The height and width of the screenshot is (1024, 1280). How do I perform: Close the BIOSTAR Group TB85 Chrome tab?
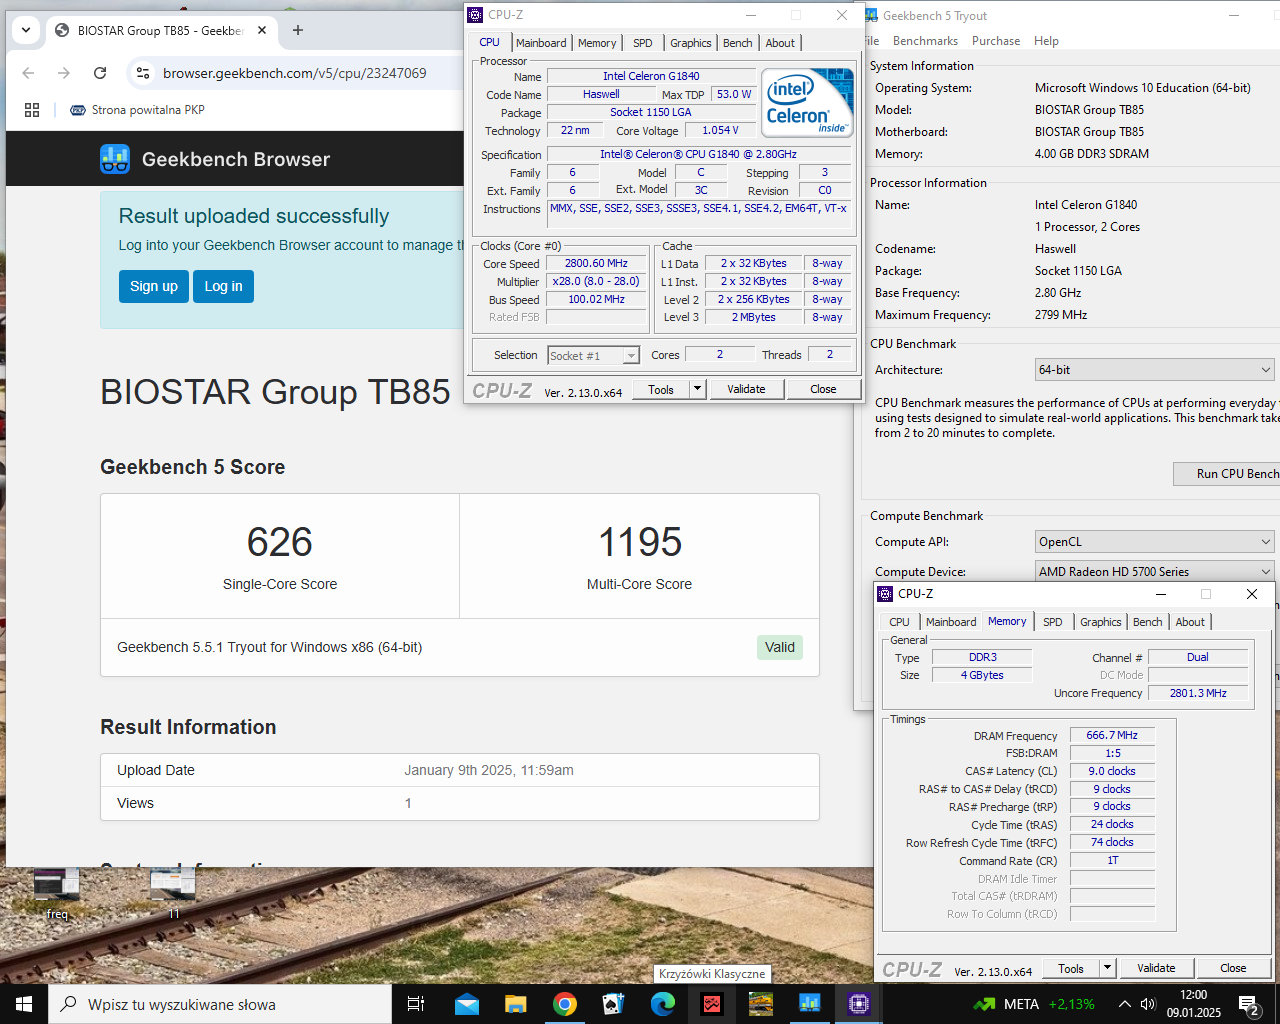coord(262,30)
